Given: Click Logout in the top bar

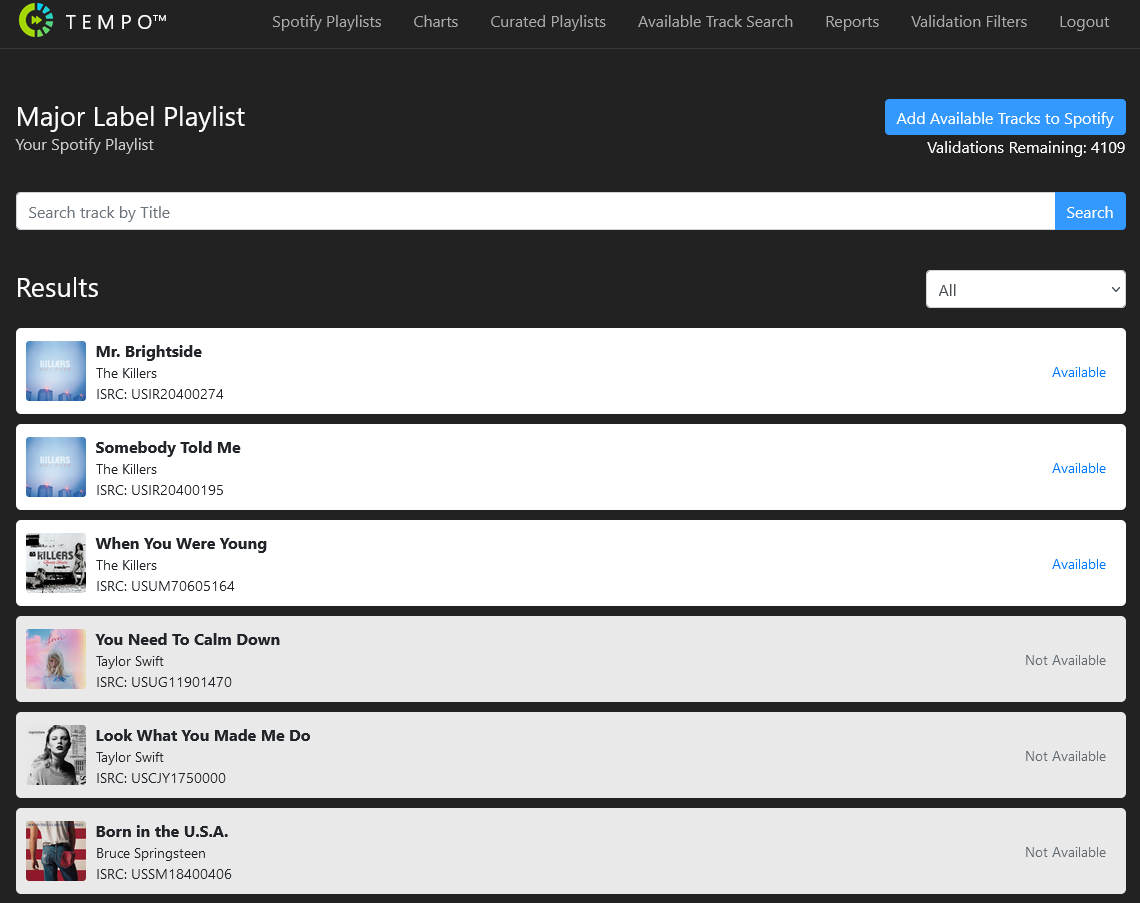Looking at the screenshot, I should point(1084,22).
